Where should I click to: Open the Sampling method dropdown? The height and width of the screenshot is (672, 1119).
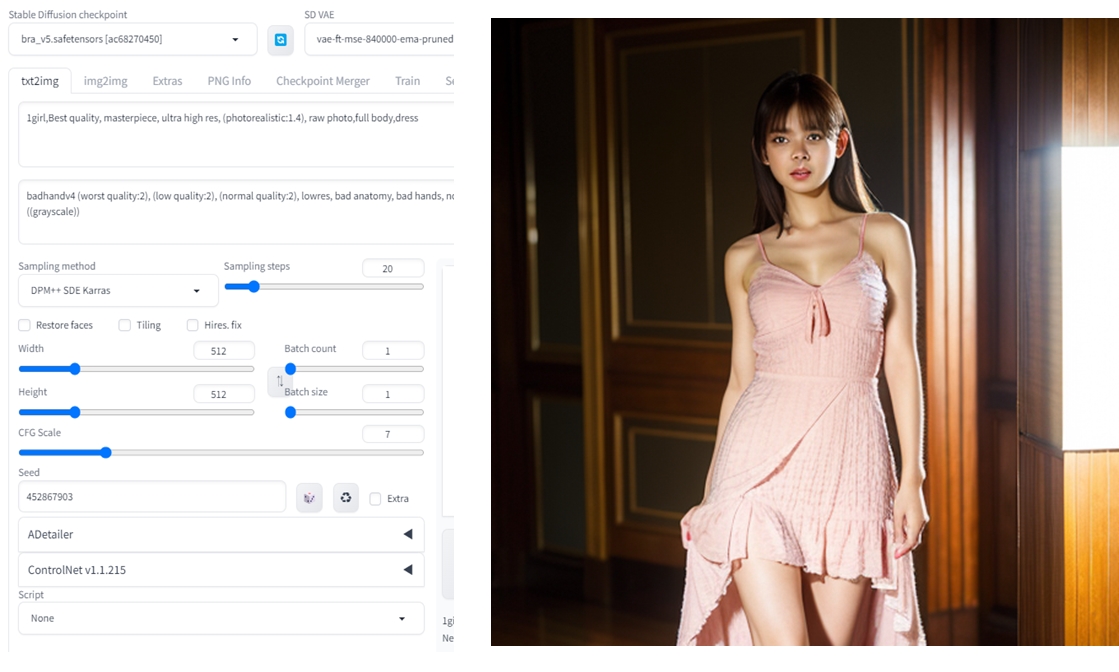tap(118, 291)
